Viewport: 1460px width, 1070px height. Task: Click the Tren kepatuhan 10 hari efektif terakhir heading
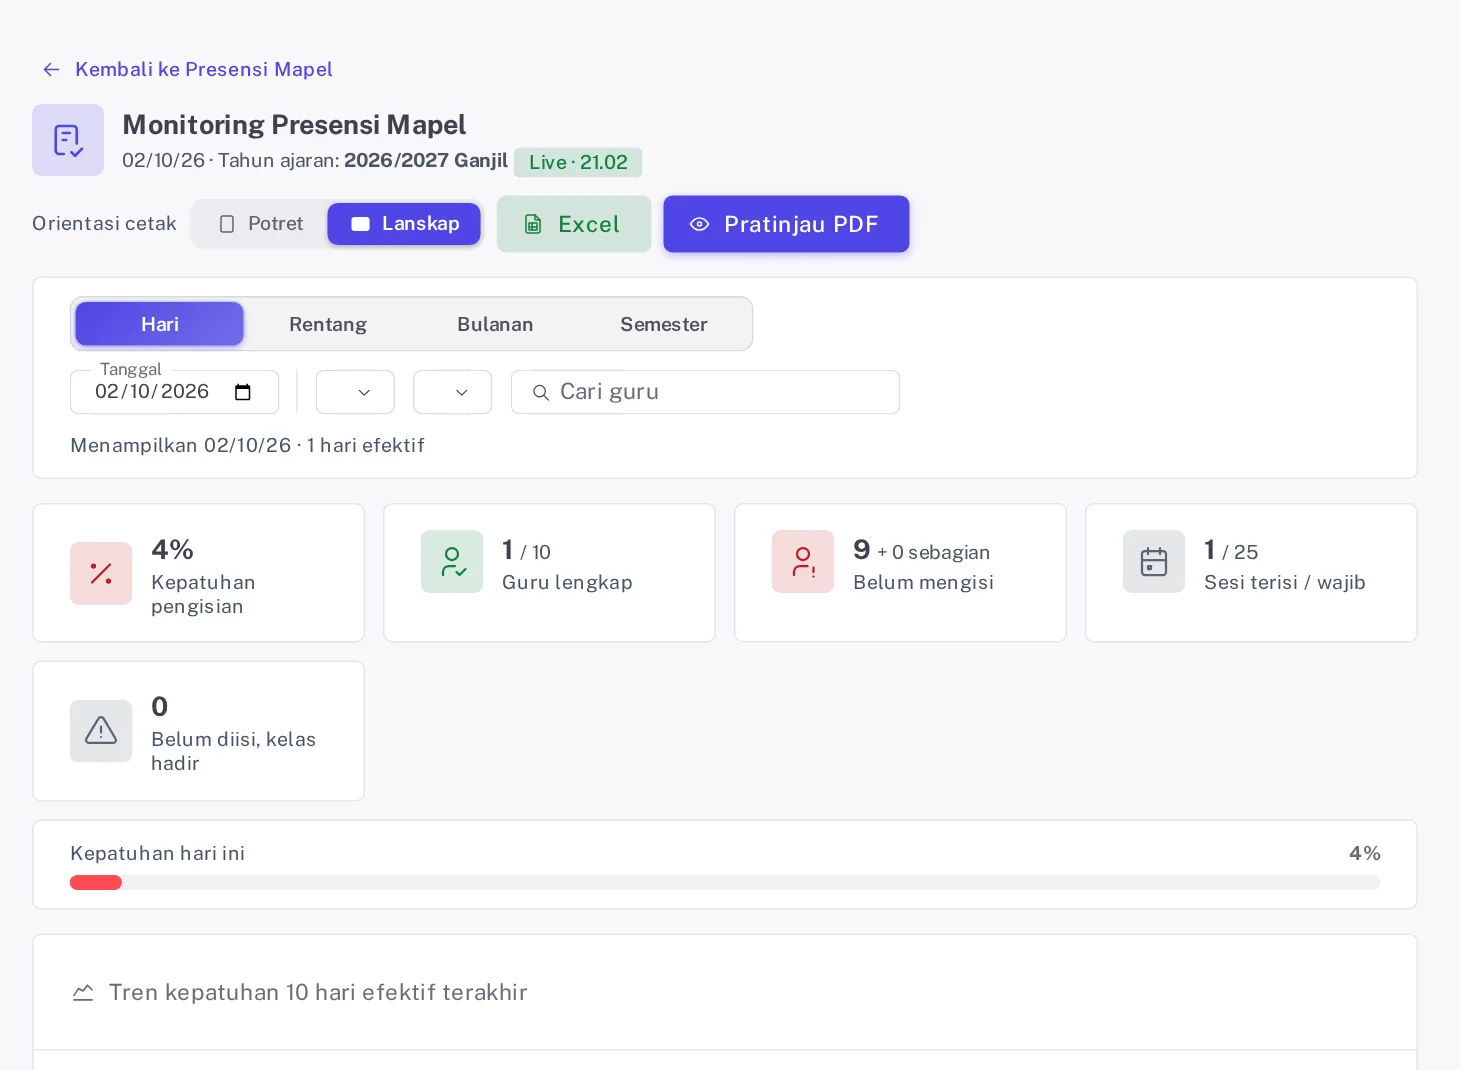coord(318,993)
